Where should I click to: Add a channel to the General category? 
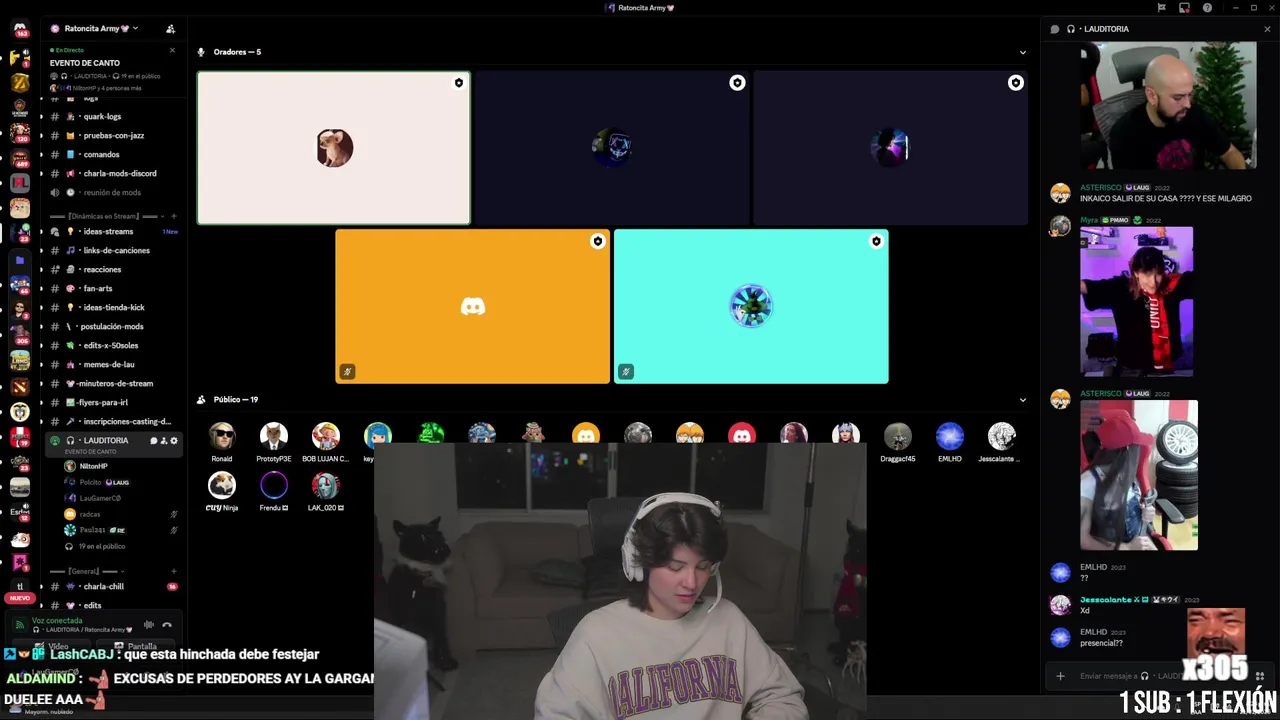[174, 571]
